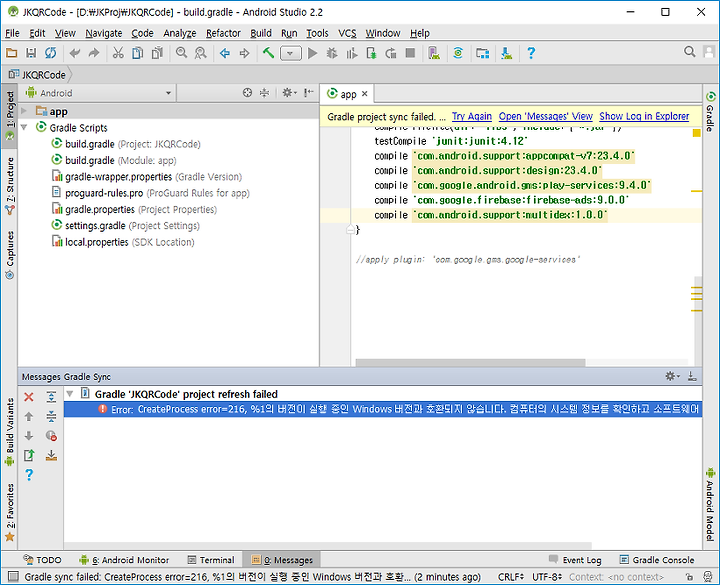Open Project panel gear settings dropdown
The height and width of the screenshot is (585, 720).
click(x=289, y=93)
